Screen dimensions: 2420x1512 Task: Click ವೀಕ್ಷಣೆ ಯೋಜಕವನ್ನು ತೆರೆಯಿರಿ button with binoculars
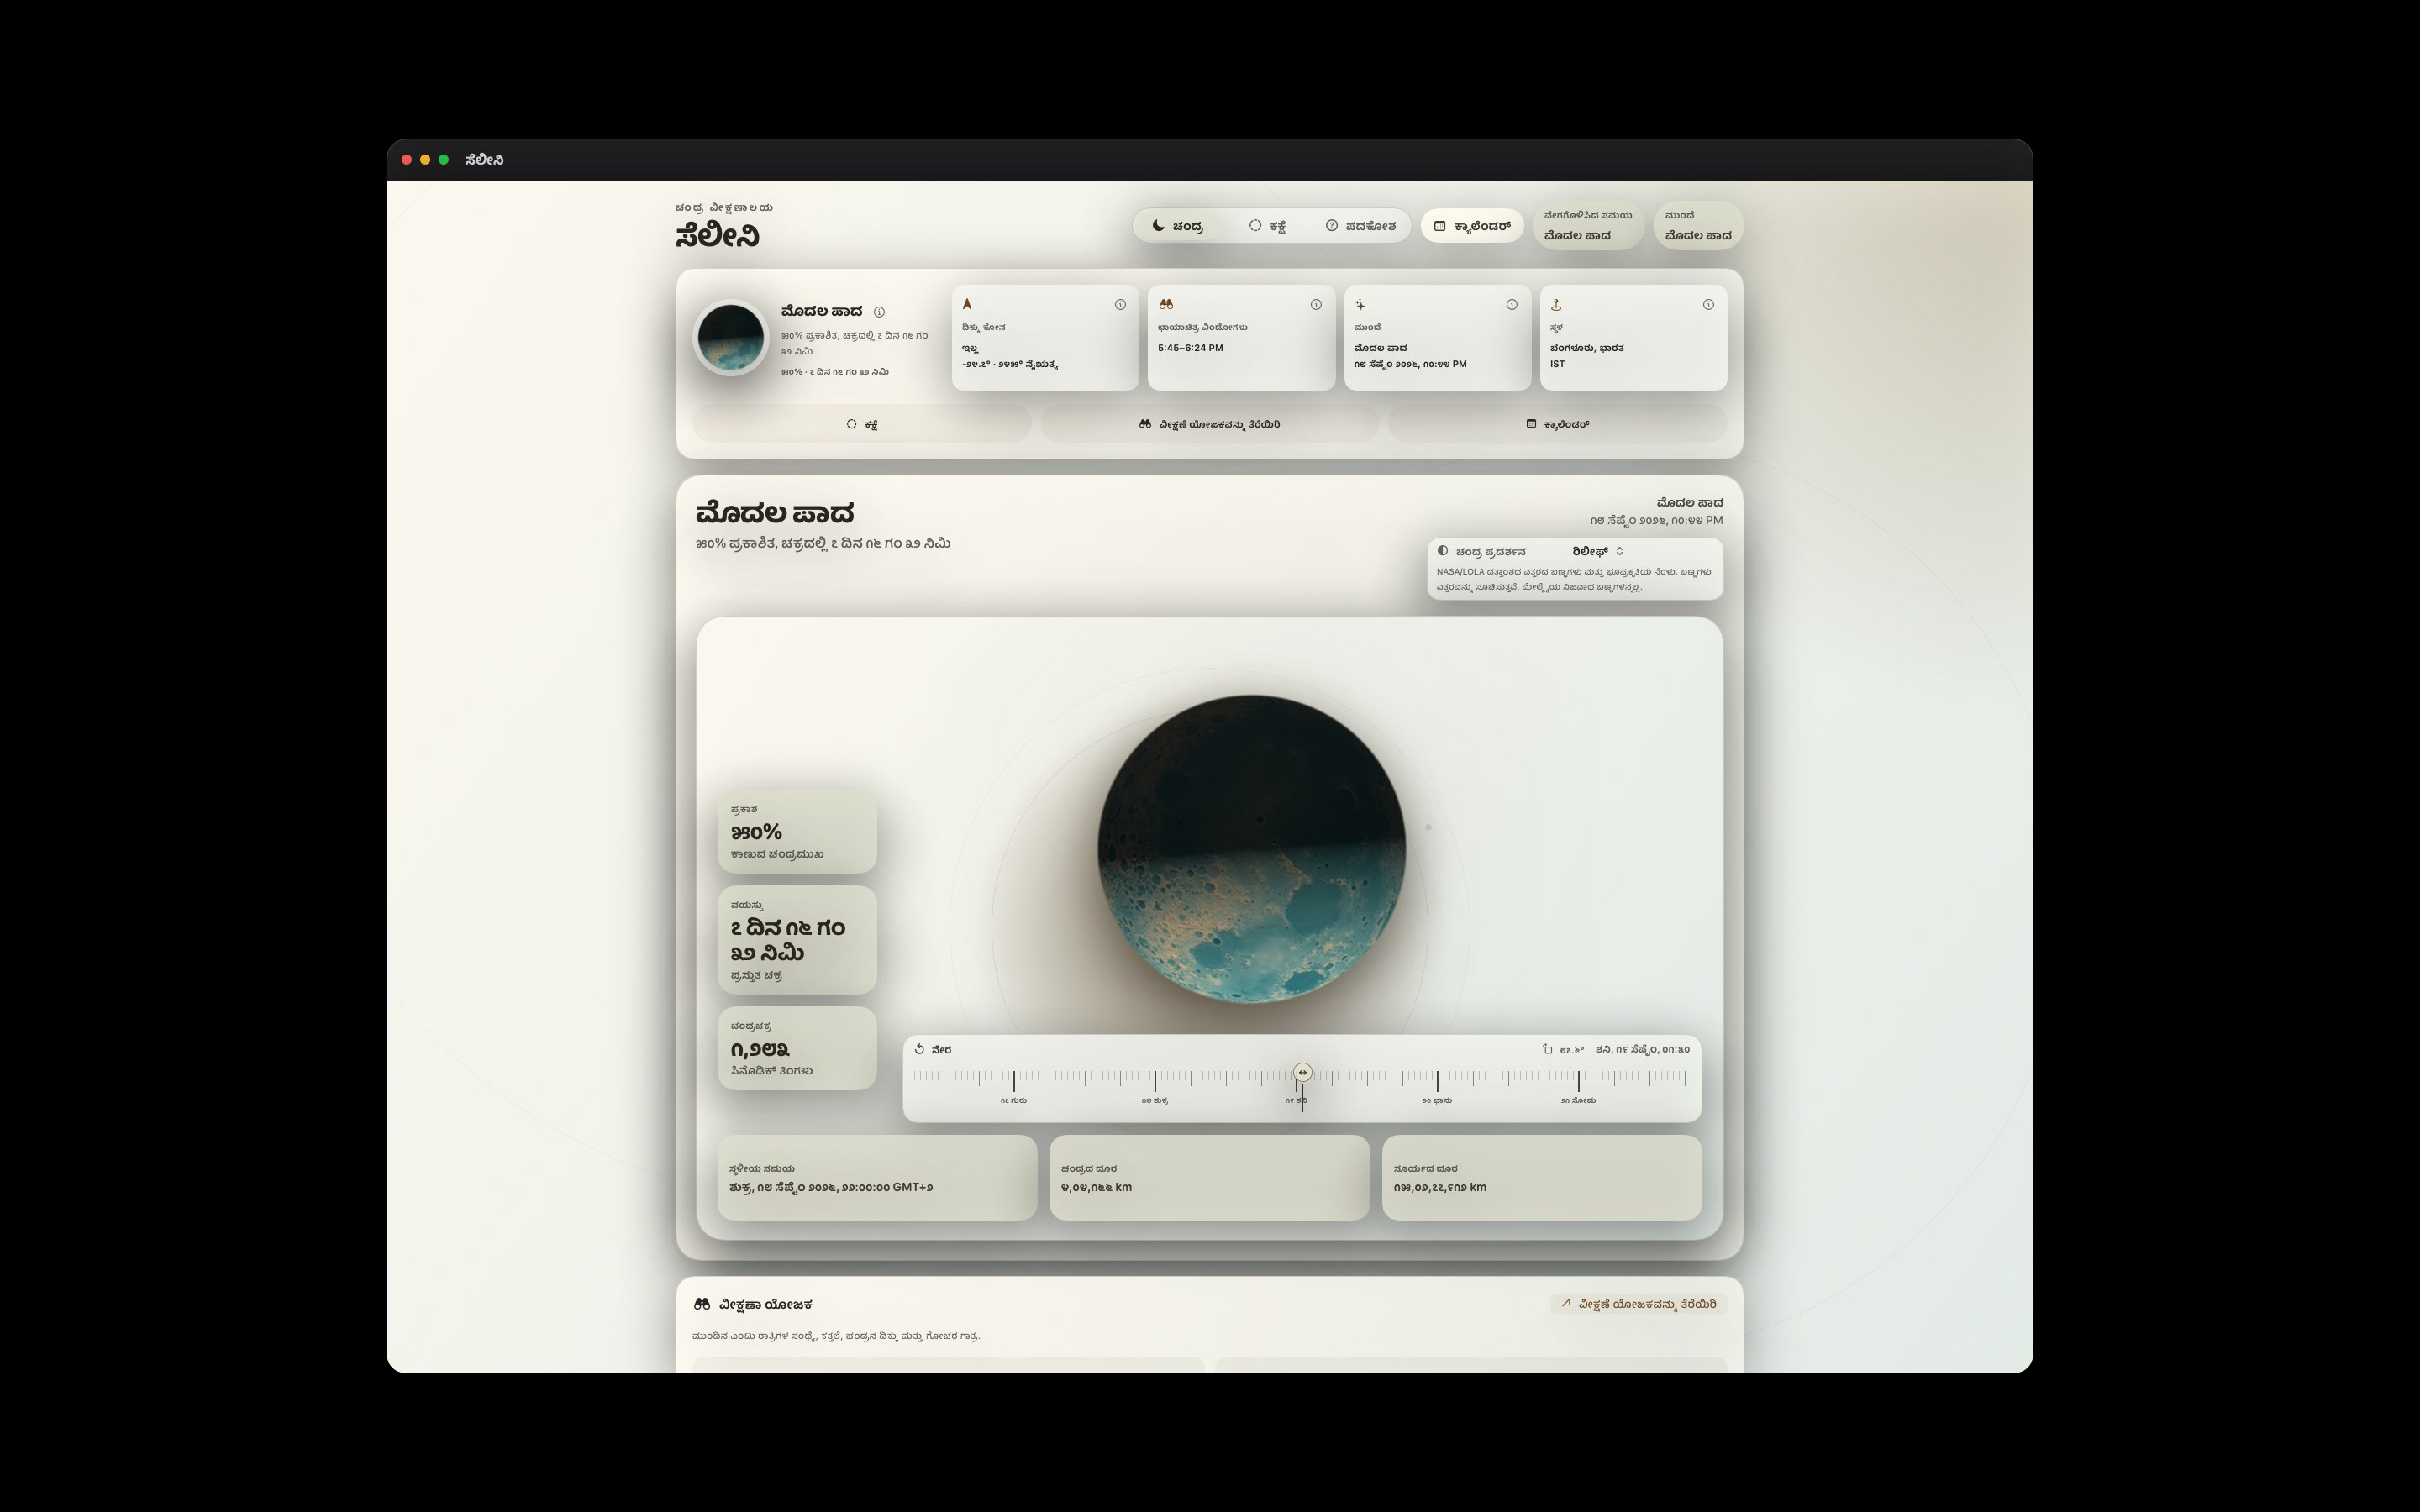(1209, 424)
